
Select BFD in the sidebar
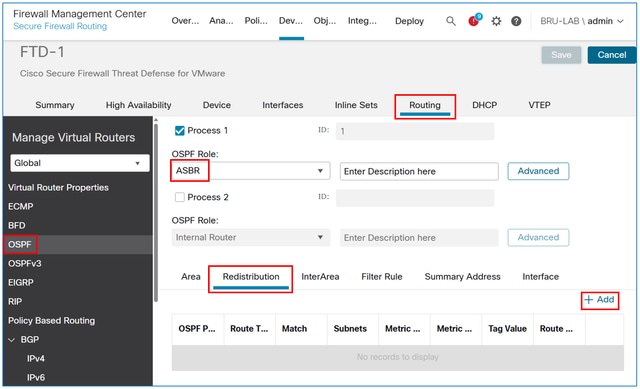point(17,225)
